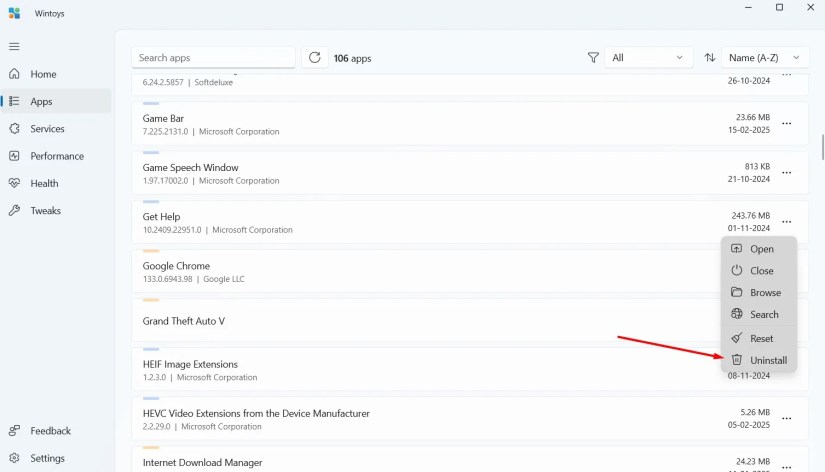Choose Reset in context menu
The width and height of the screenshot is (825, 472).
759,338
